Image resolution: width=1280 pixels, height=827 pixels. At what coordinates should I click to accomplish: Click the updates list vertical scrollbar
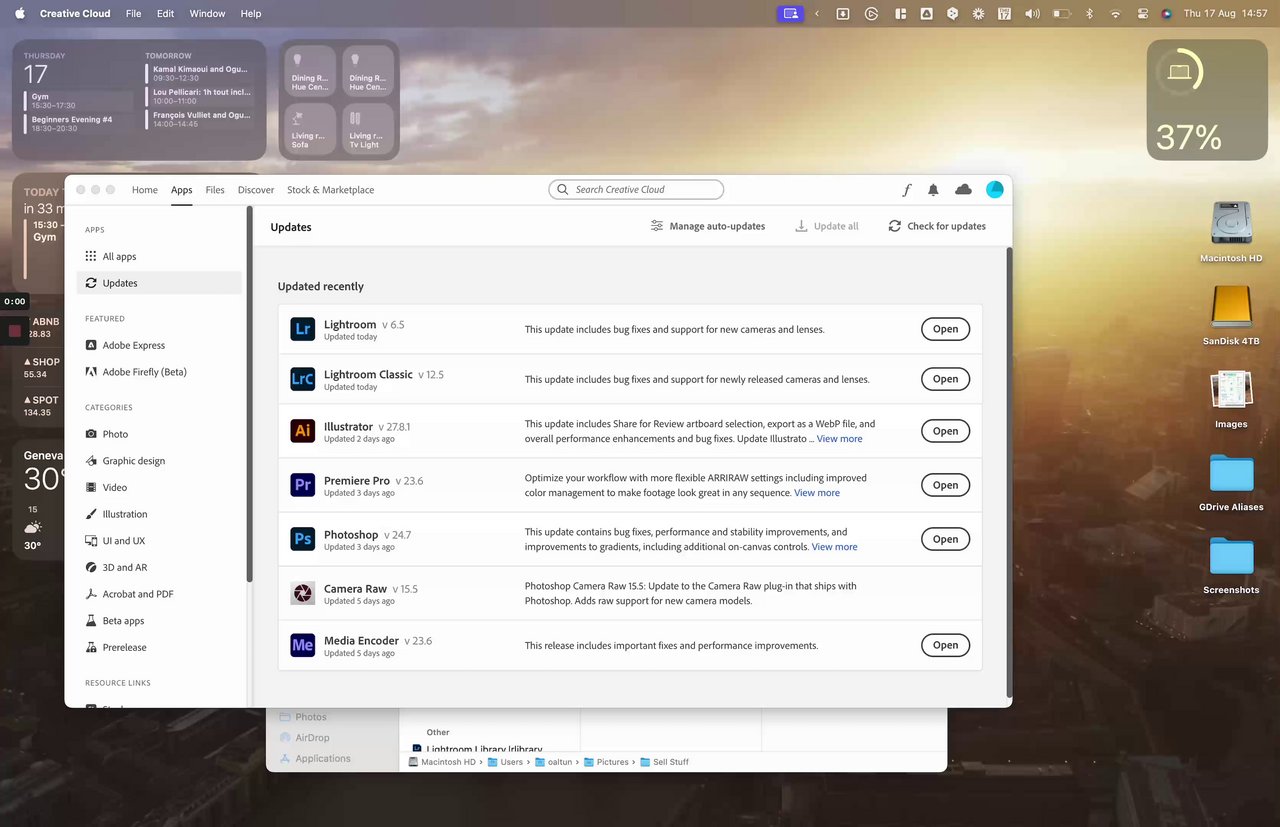(1008, 472)
